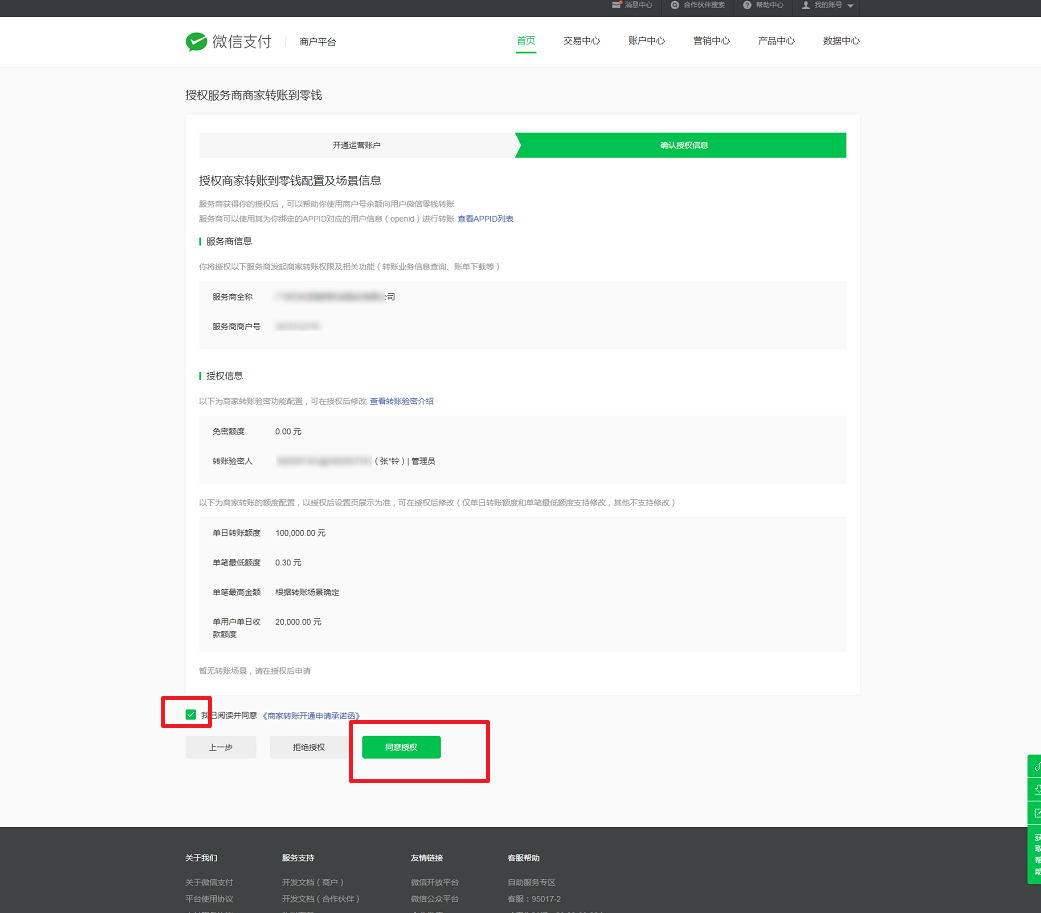This screenshot has height=913, width=1041.
Task: Click the 服务商商户号 label
Action: [x=236, y=326]
